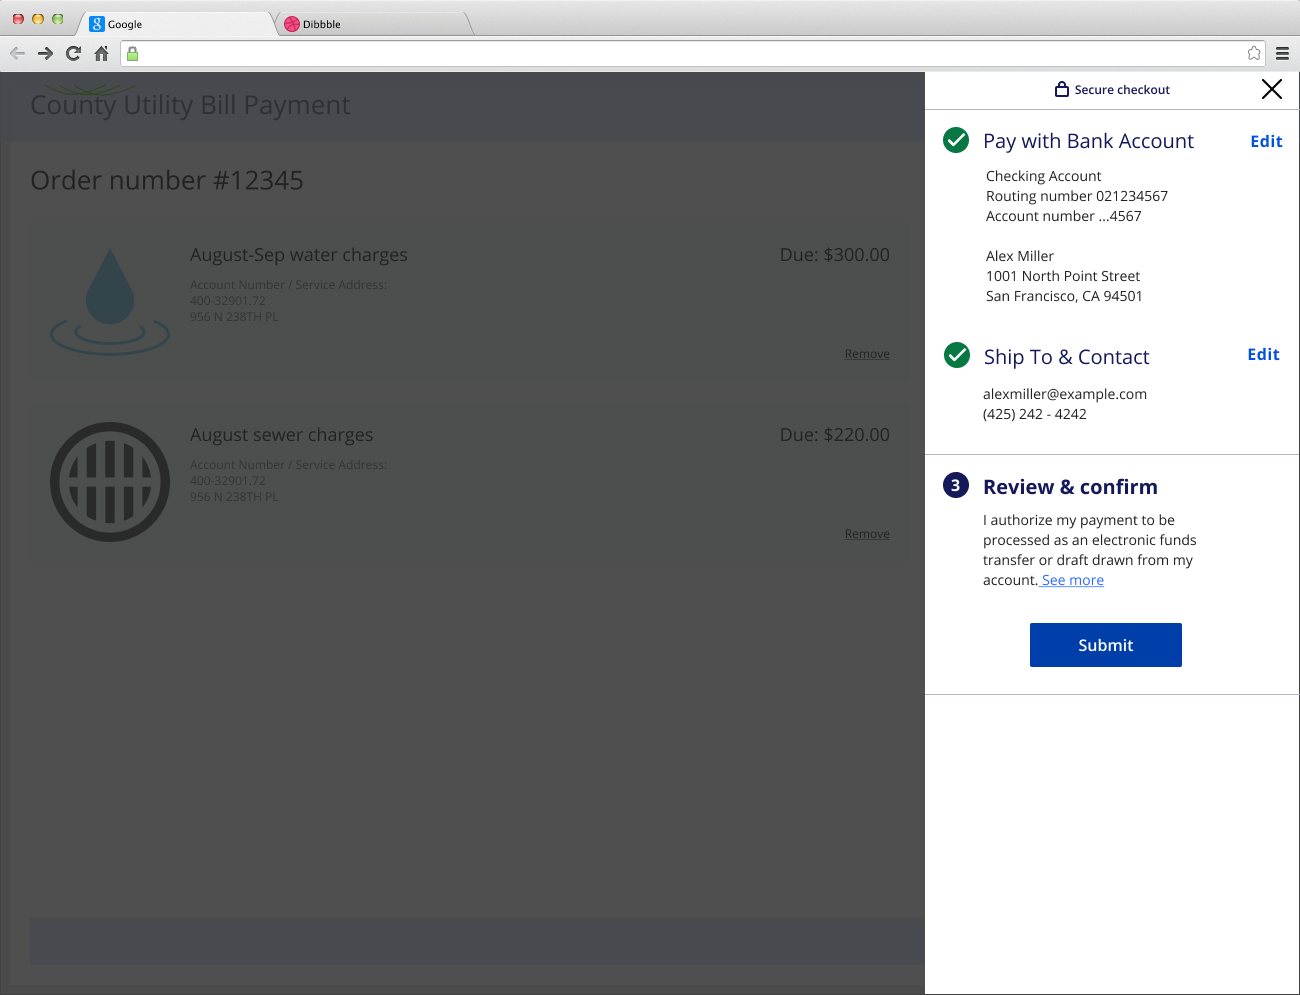
Task: Open the browser hamburger menu
Action: pyautogui.click(x=1282, y=53)
